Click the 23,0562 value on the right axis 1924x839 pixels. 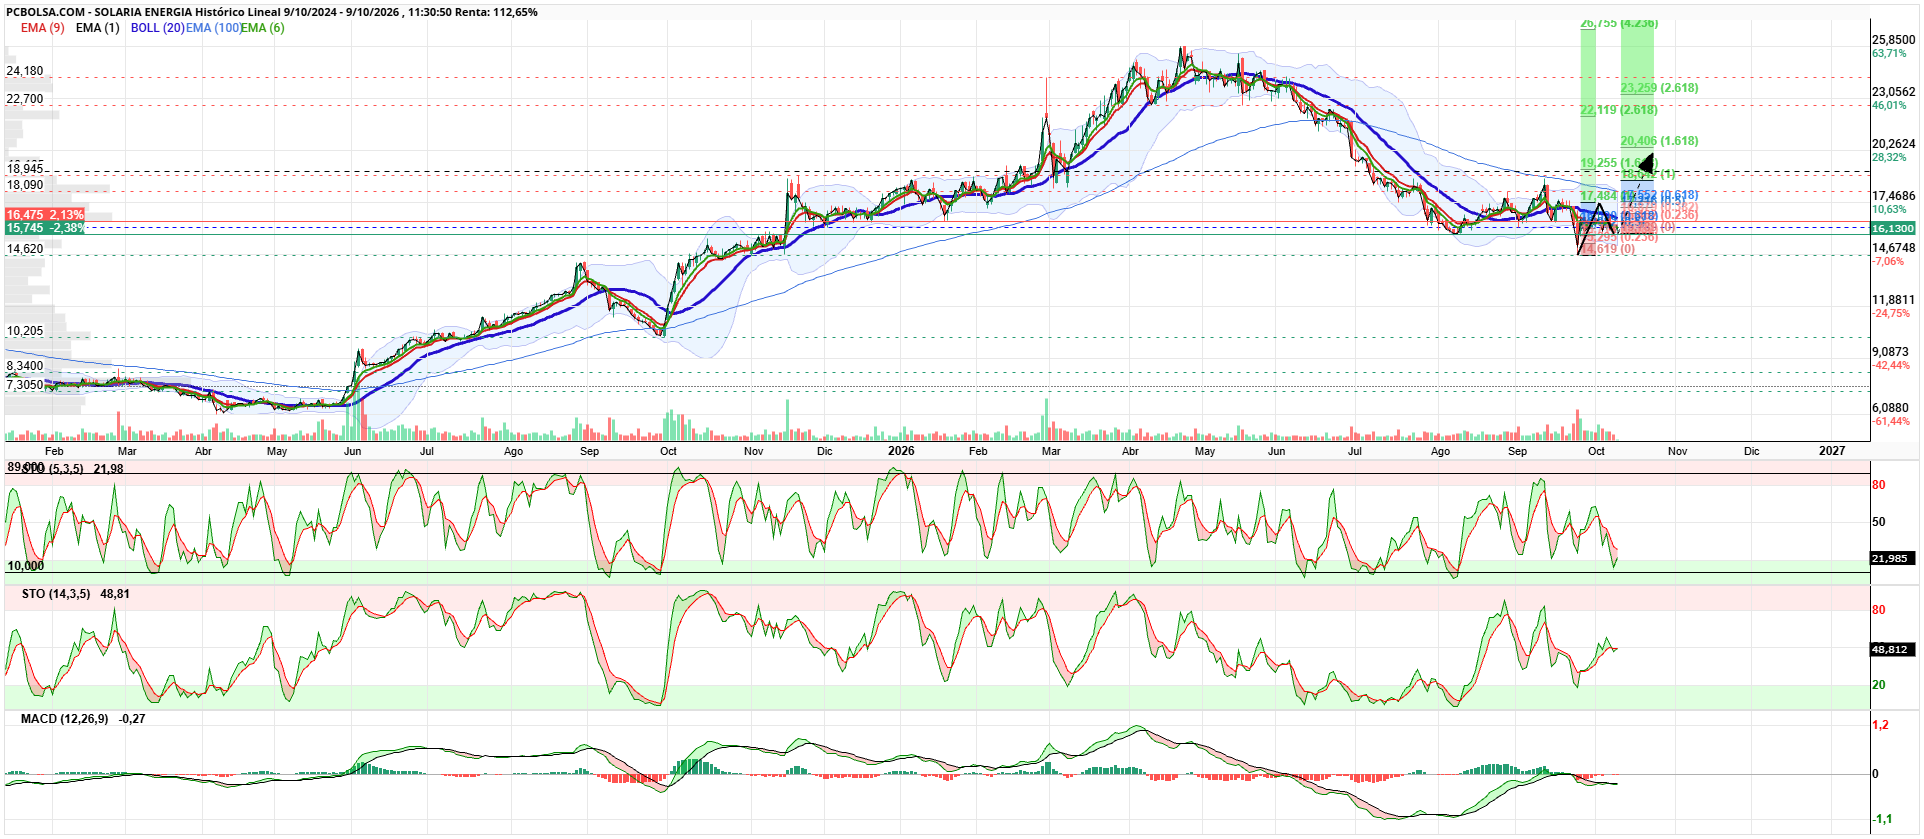(x=1893, y=92)
